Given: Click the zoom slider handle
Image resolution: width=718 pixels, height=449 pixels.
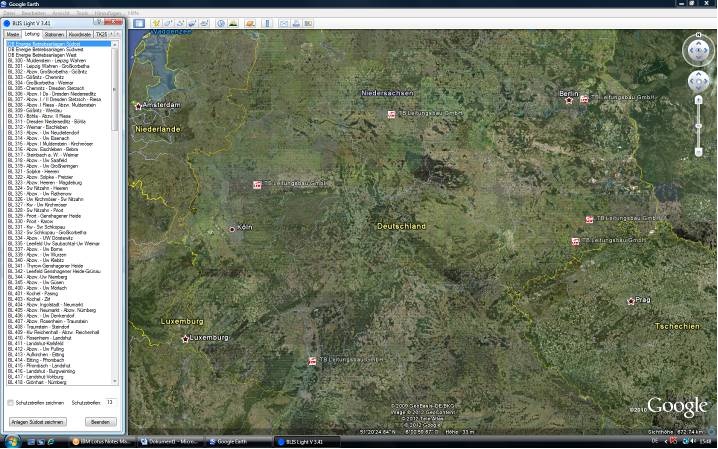Looking at the screenshot, I should click(x=698, y=125).
